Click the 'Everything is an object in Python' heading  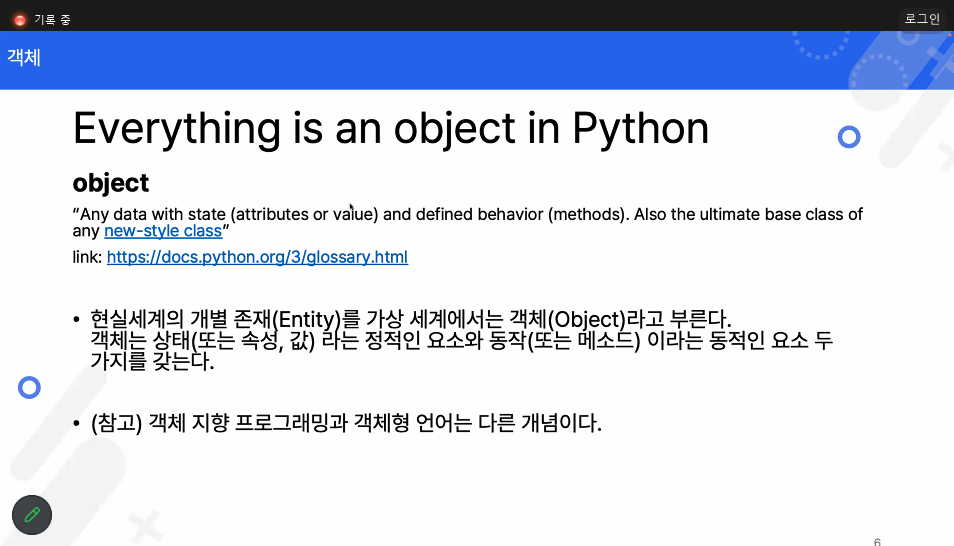391,128
